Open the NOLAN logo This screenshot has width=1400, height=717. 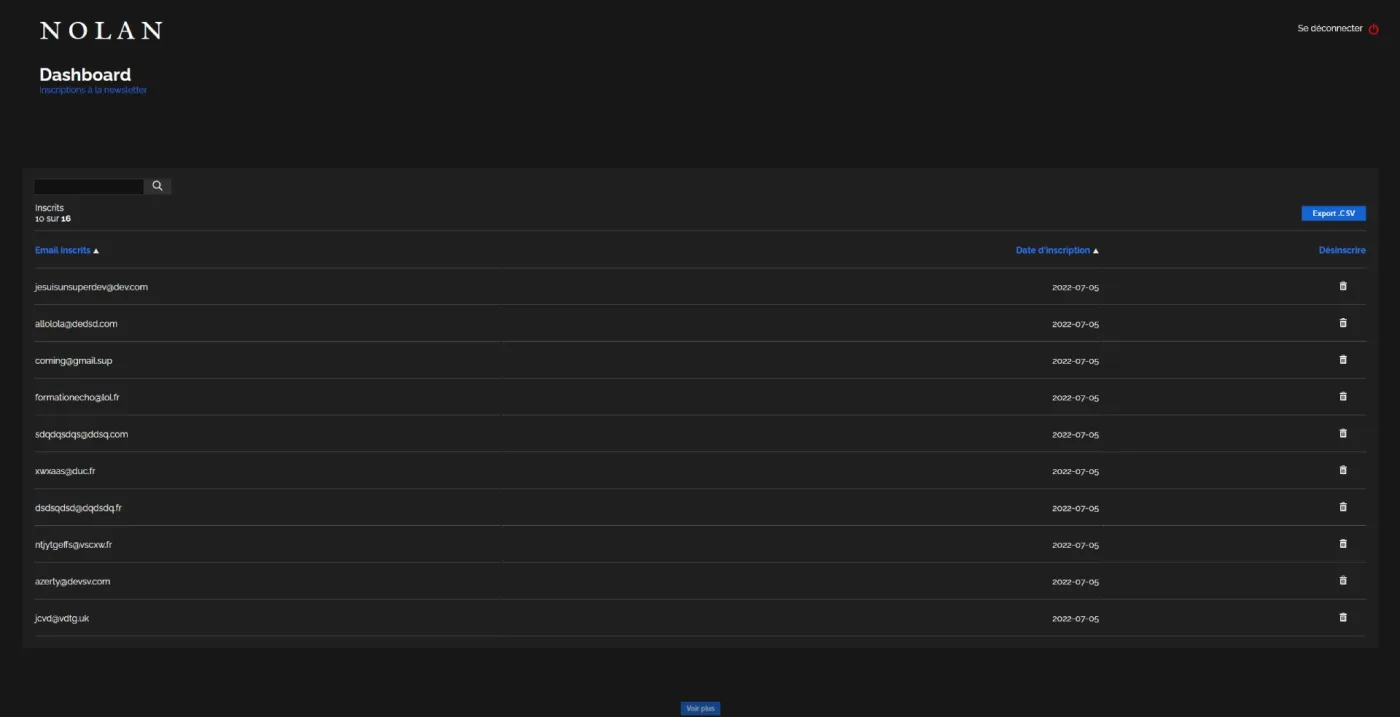pyautogui.click(x=101, y=30)
